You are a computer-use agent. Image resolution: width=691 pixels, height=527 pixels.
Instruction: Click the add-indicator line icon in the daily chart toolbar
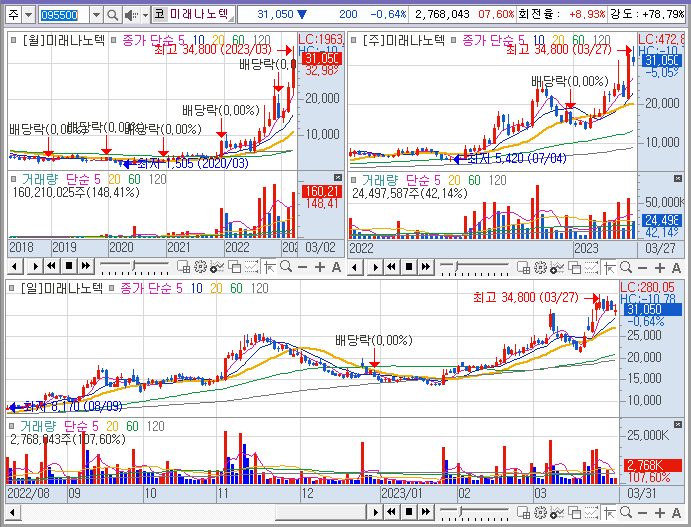pos(557,512)
